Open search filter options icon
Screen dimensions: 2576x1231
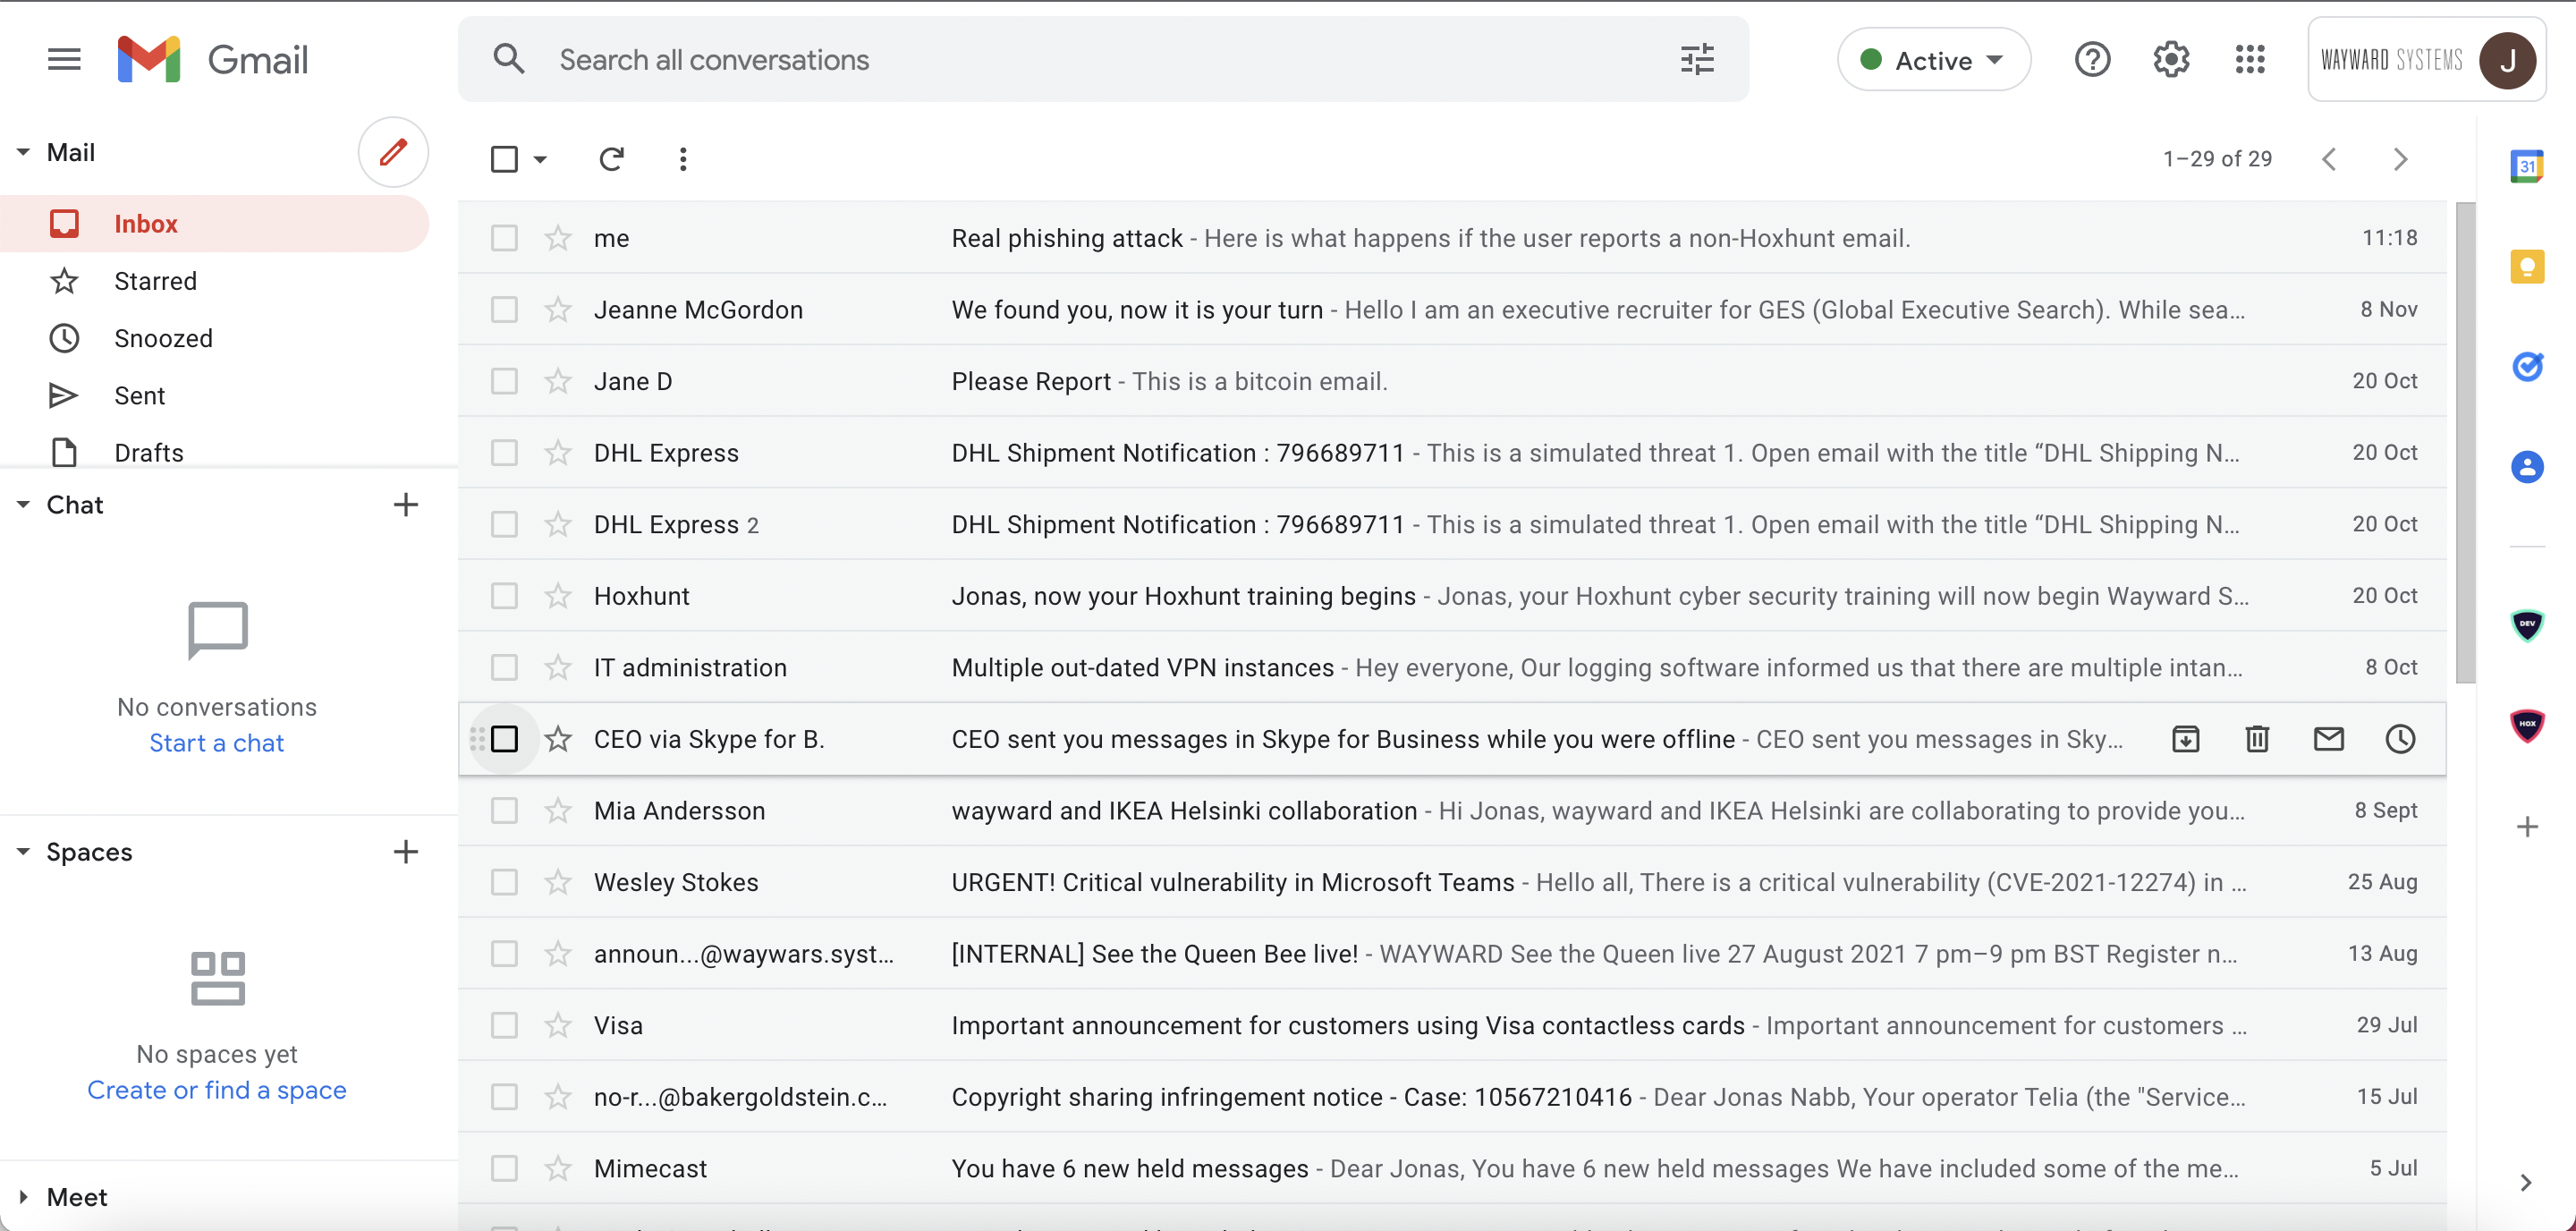[x=1697, y=59]
